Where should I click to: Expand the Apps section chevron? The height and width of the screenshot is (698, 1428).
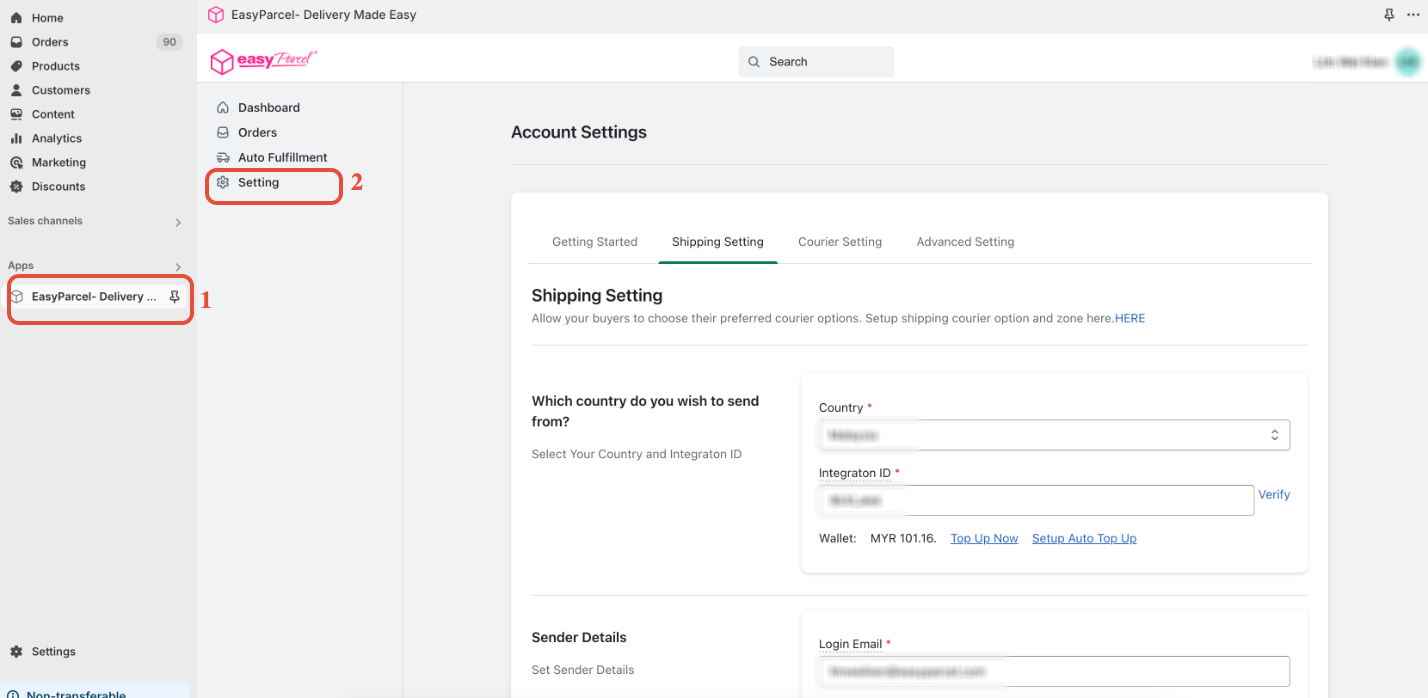(x=178, y=267)
